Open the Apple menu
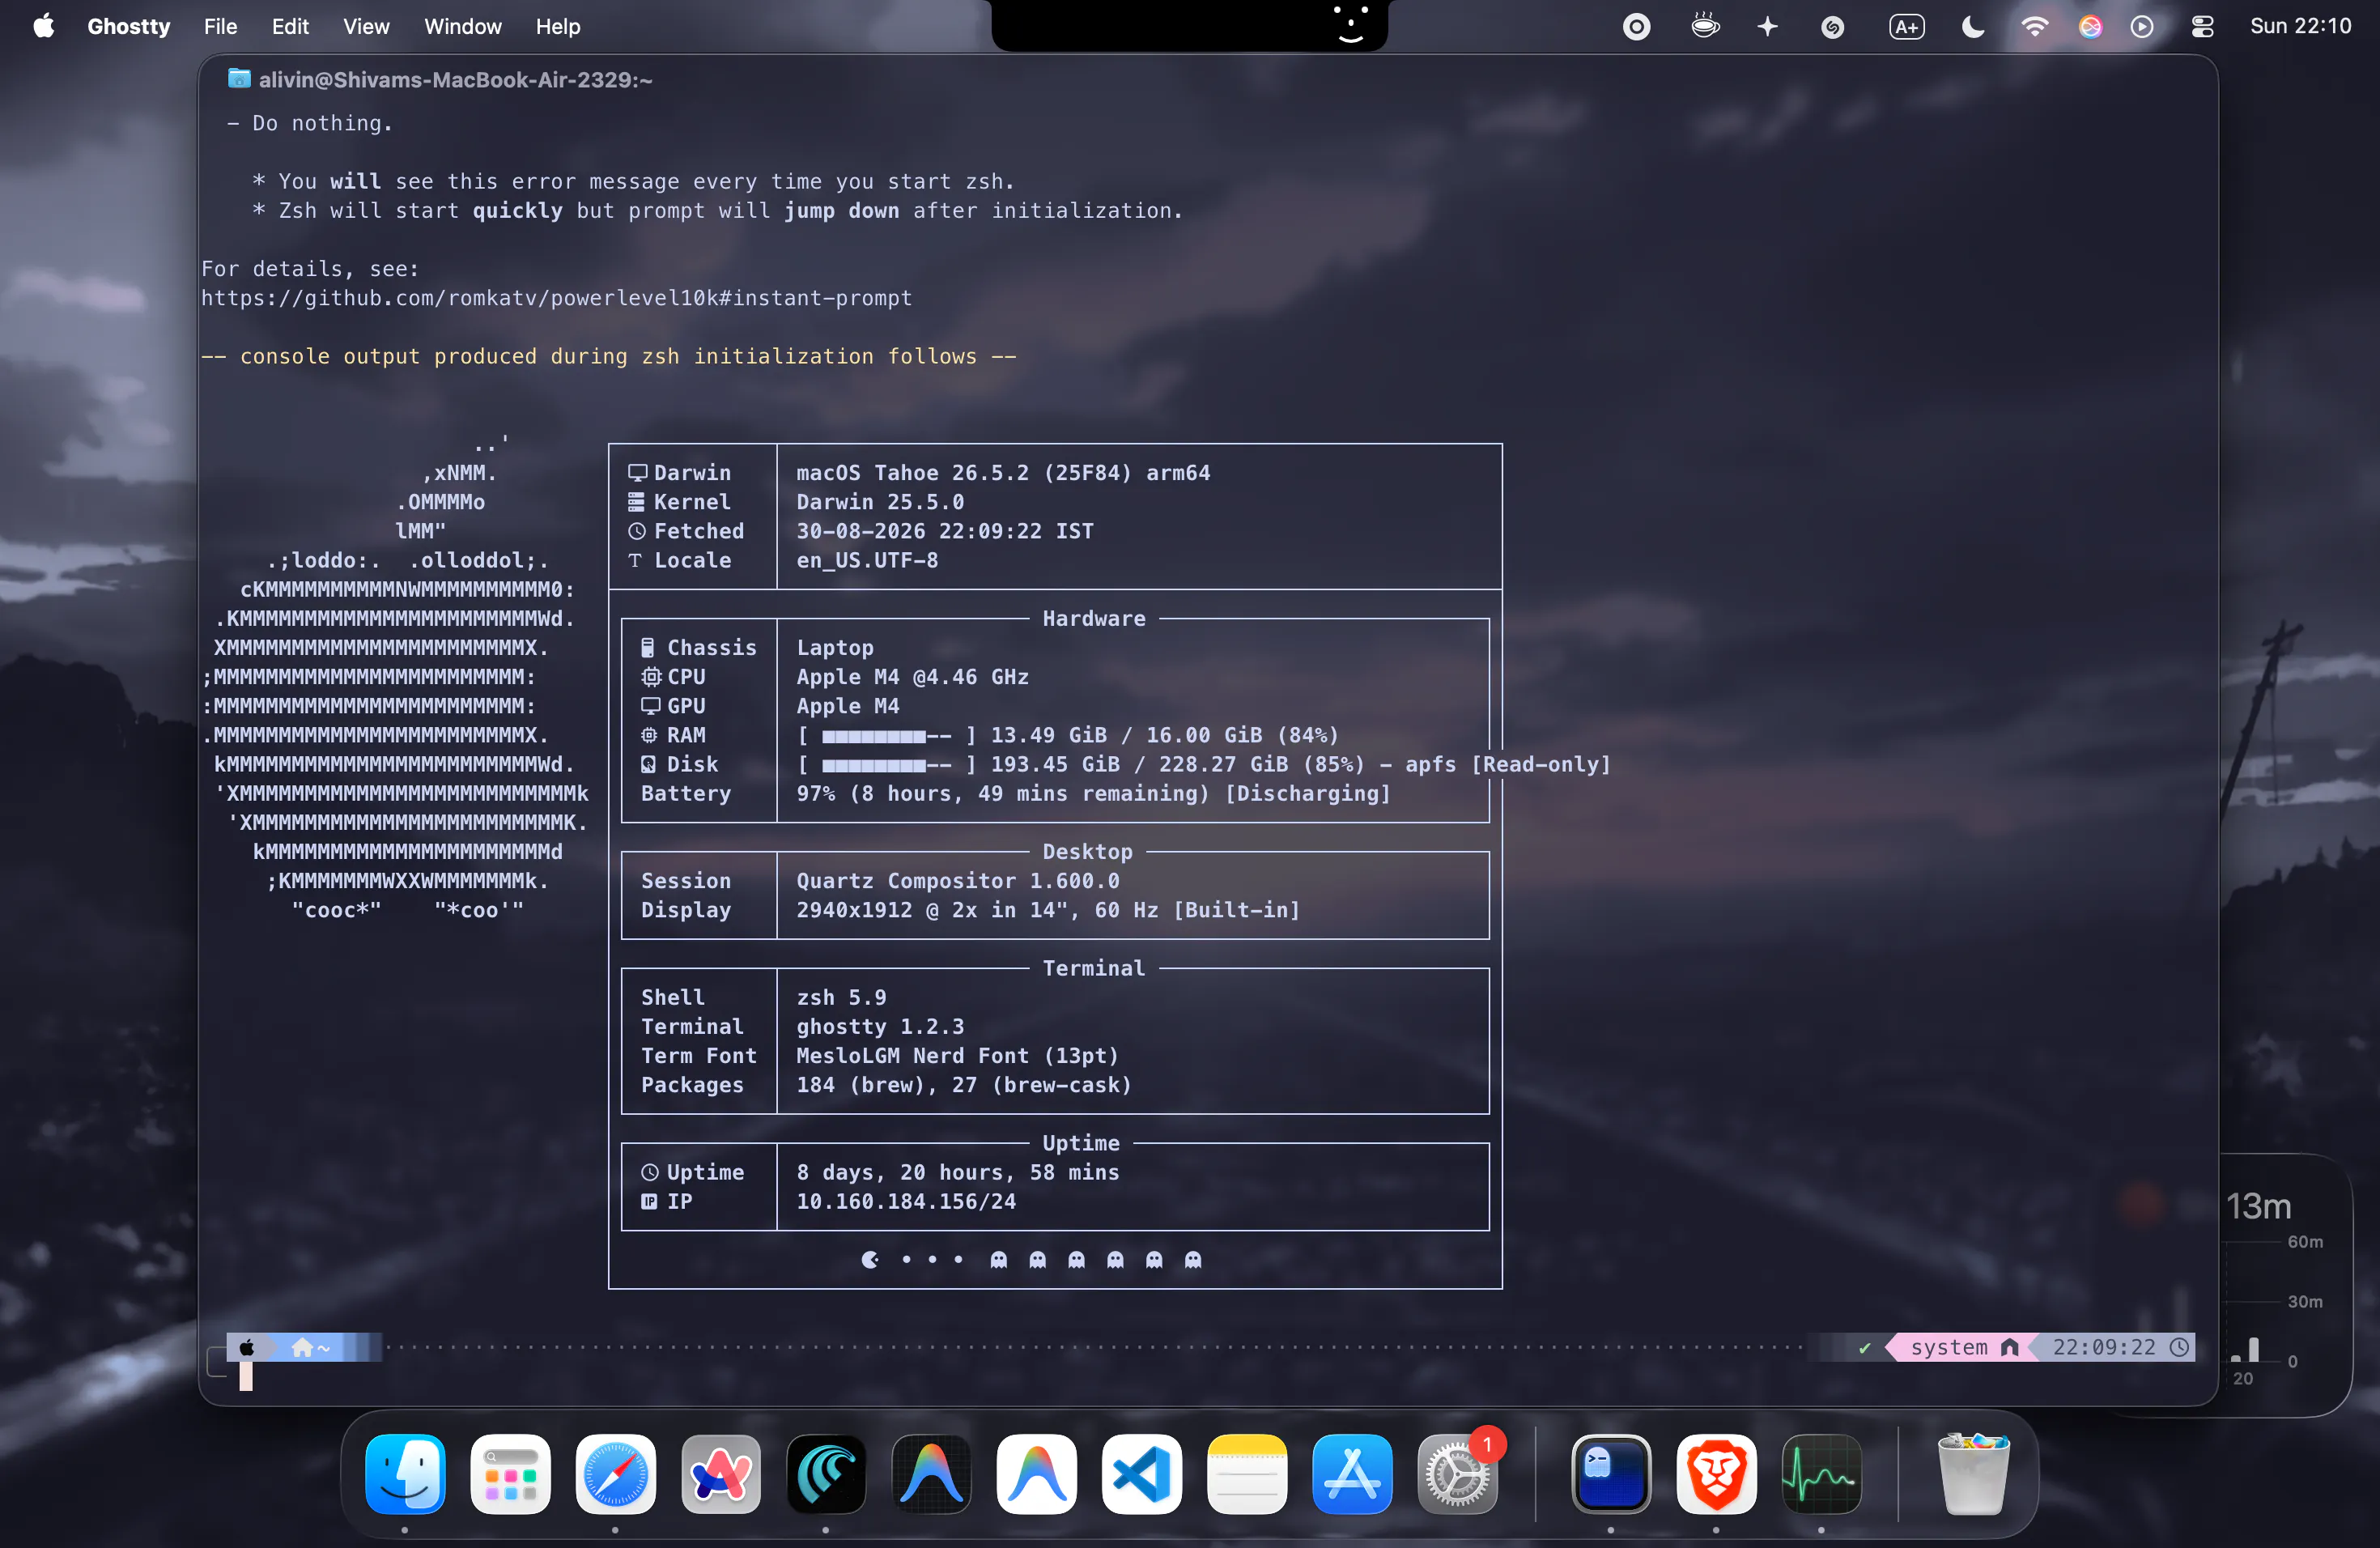Image resolution: width=2380 pixels, height=1548 pixels. click(43, 26)
